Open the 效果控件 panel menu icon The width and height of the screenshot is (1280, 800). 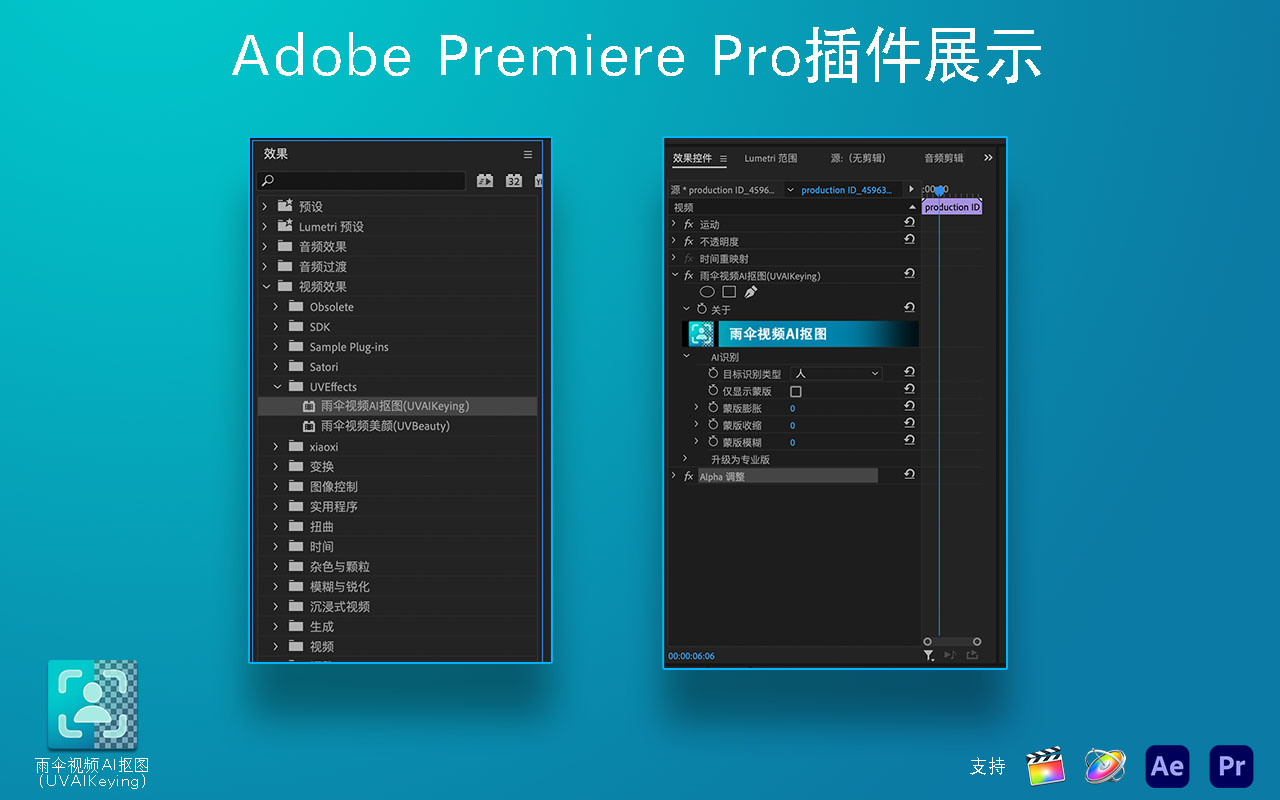[x=724, y=159]
